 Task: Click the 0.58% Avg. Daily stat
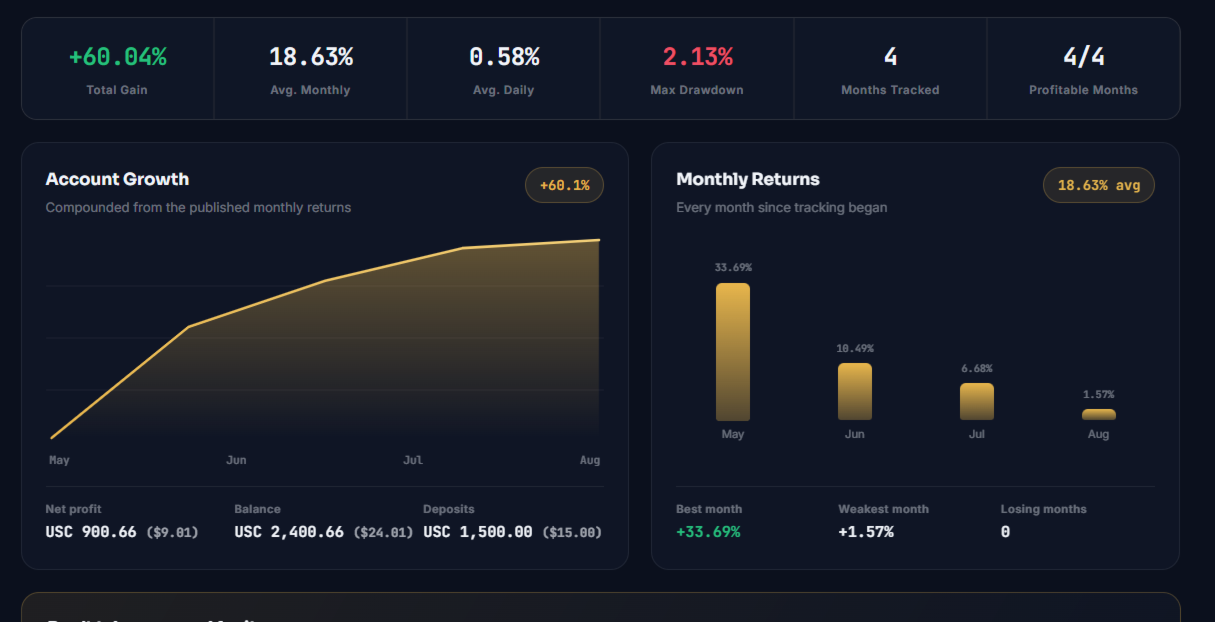[504, 68]
